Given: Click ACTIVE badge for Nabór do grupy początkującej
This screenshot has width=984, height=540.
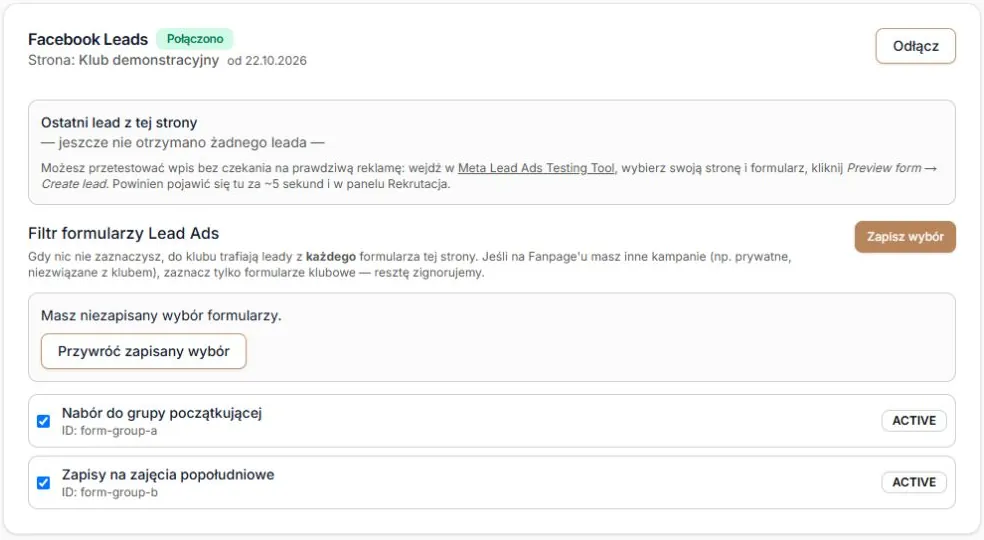Looking at the screenshot, I should point(914,421).
